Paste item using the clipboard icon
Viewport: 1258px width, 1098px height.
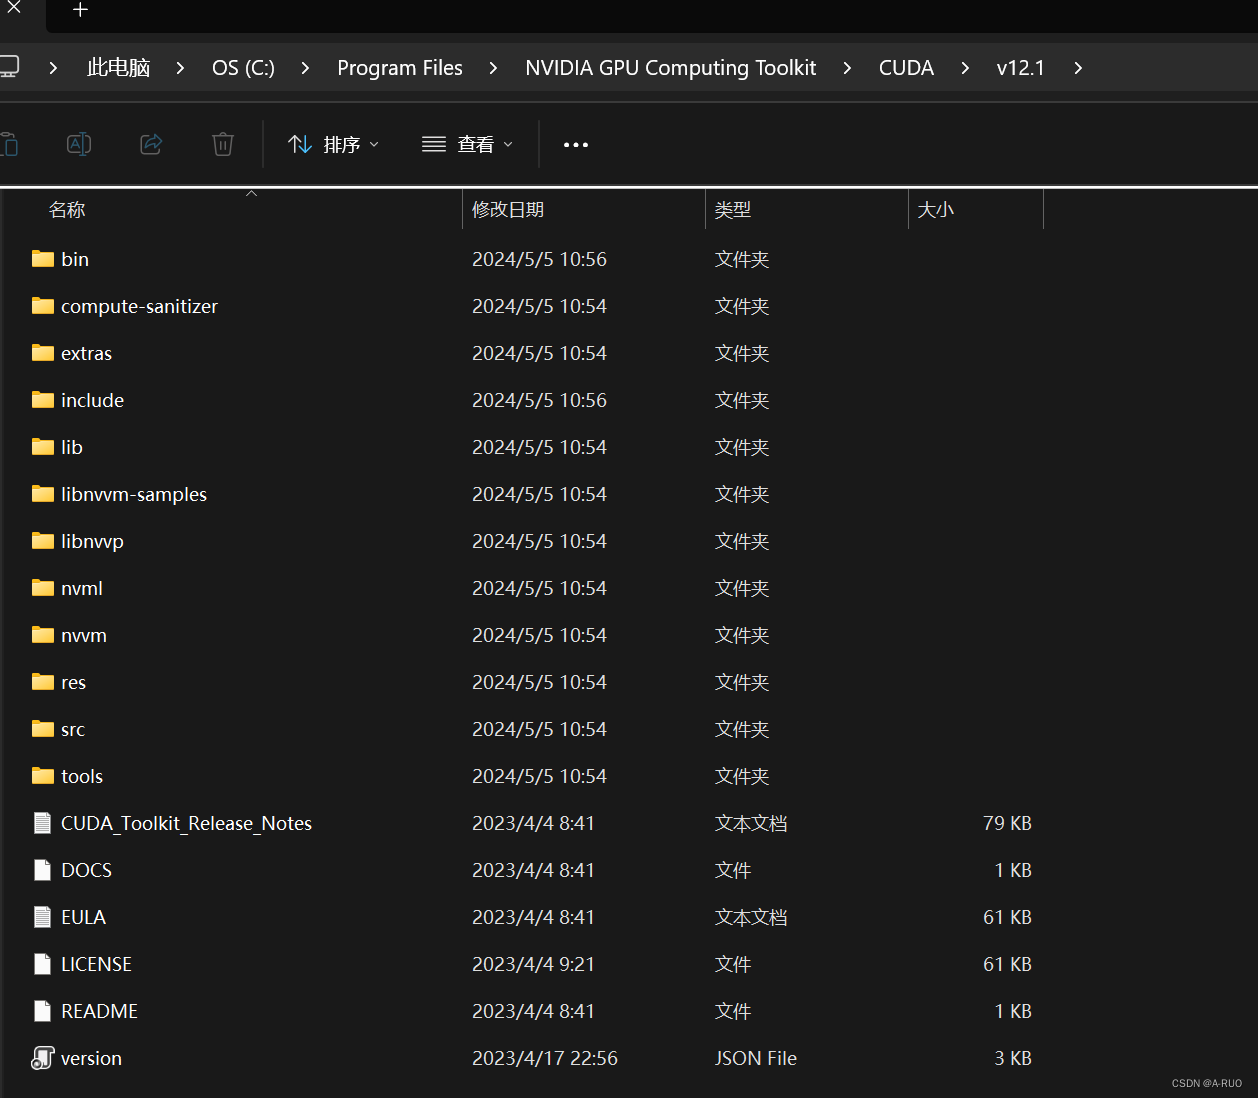11,144
